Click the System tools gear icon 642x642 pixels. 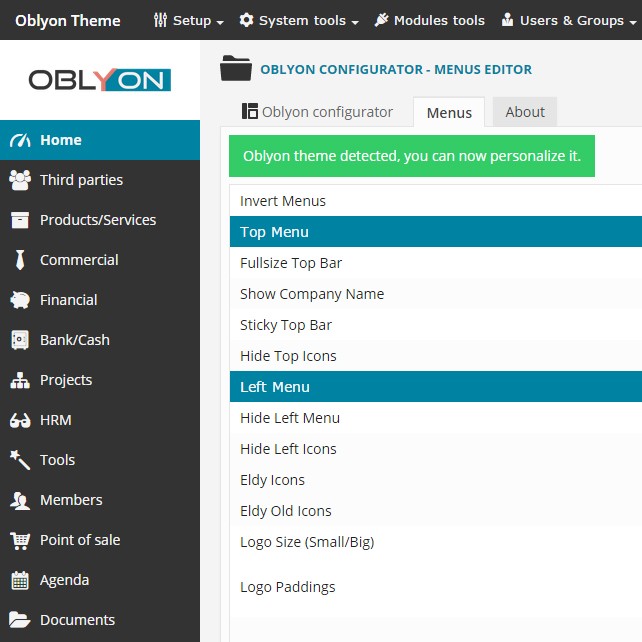(246, 20)
